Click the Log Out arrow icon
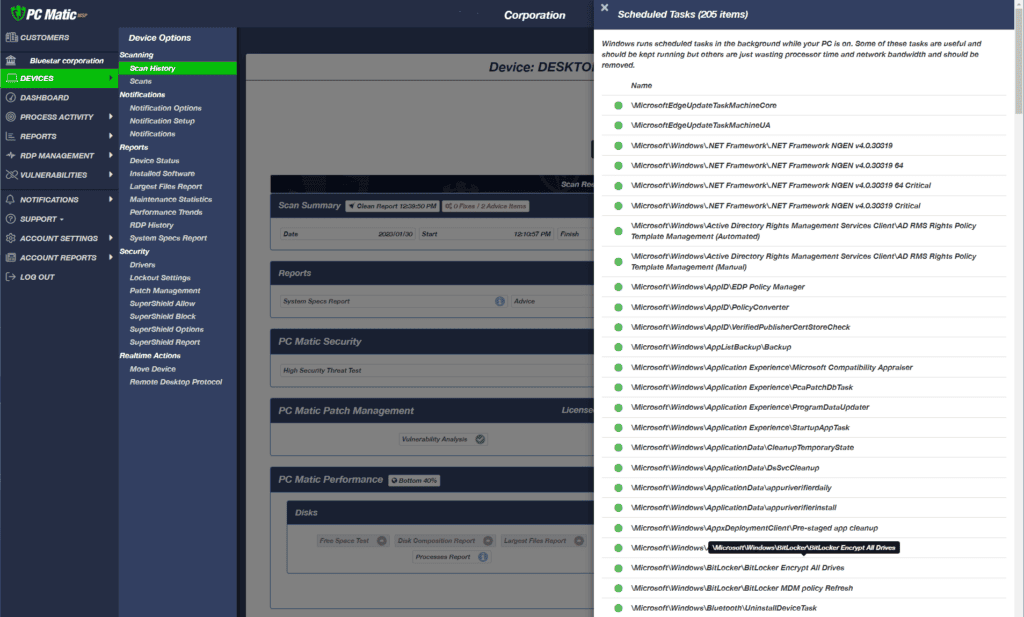 point(10,277)
